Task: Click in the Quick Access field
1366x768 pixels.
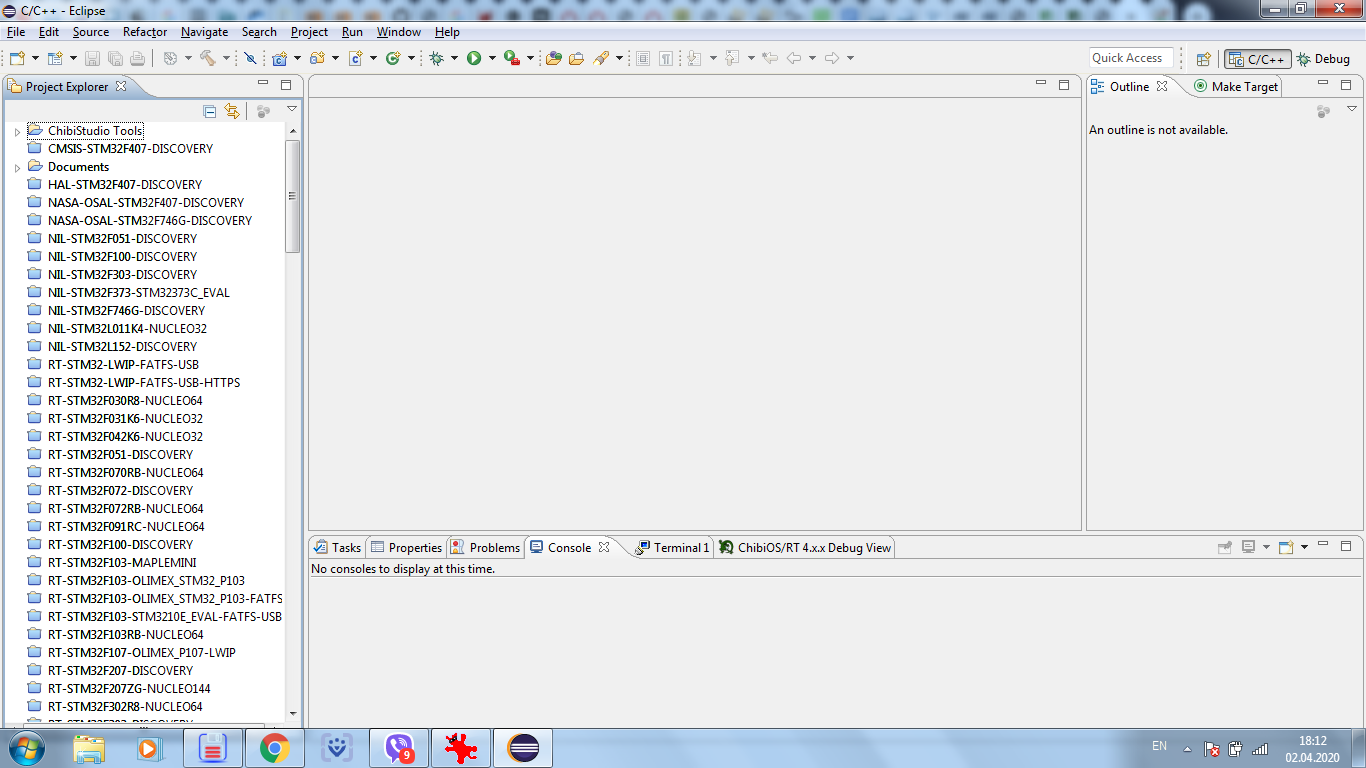Action: coord(1131,58)
